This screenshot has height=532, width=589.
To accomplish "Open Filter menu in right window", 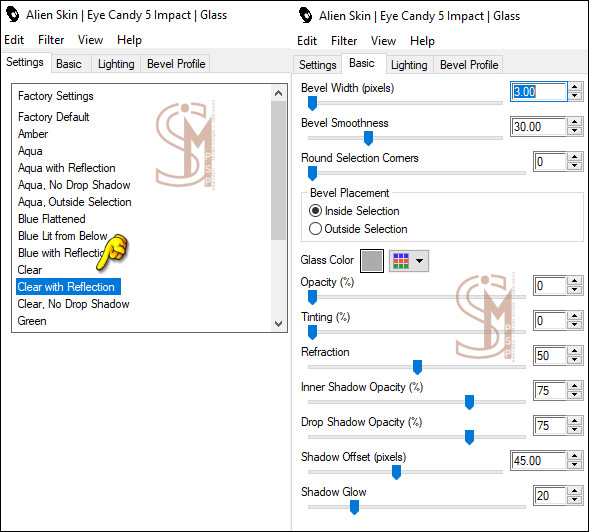I will pyautogui.click(x=344, y=41).
